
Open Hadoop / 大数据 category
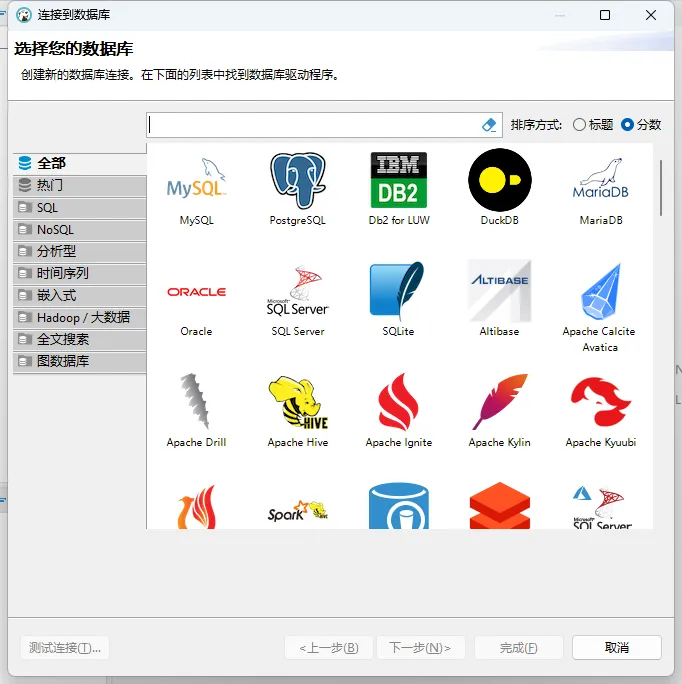pos(79,318)
